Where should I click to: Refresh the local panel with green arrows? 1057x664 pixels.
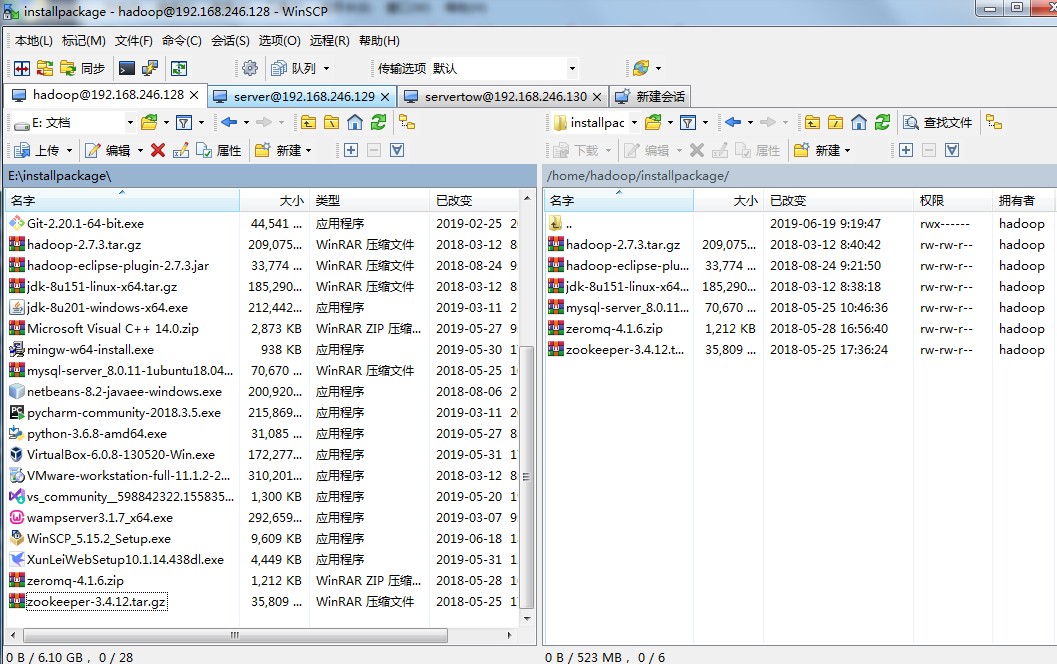379,123
